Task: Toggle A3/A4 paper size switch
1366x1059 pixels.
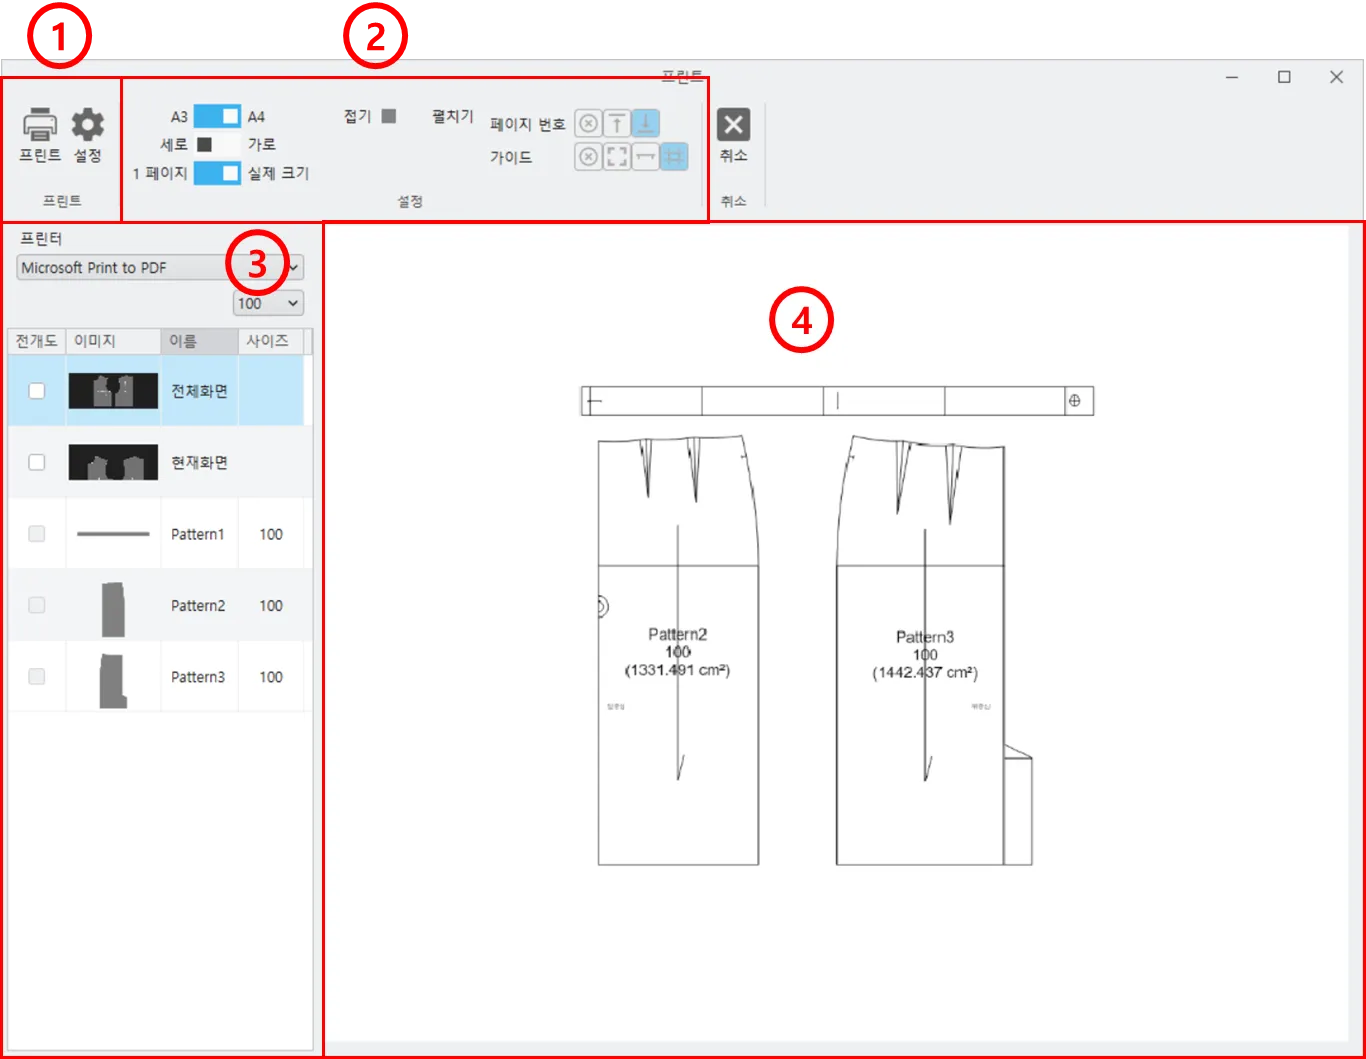Action: tap(217, 116)
